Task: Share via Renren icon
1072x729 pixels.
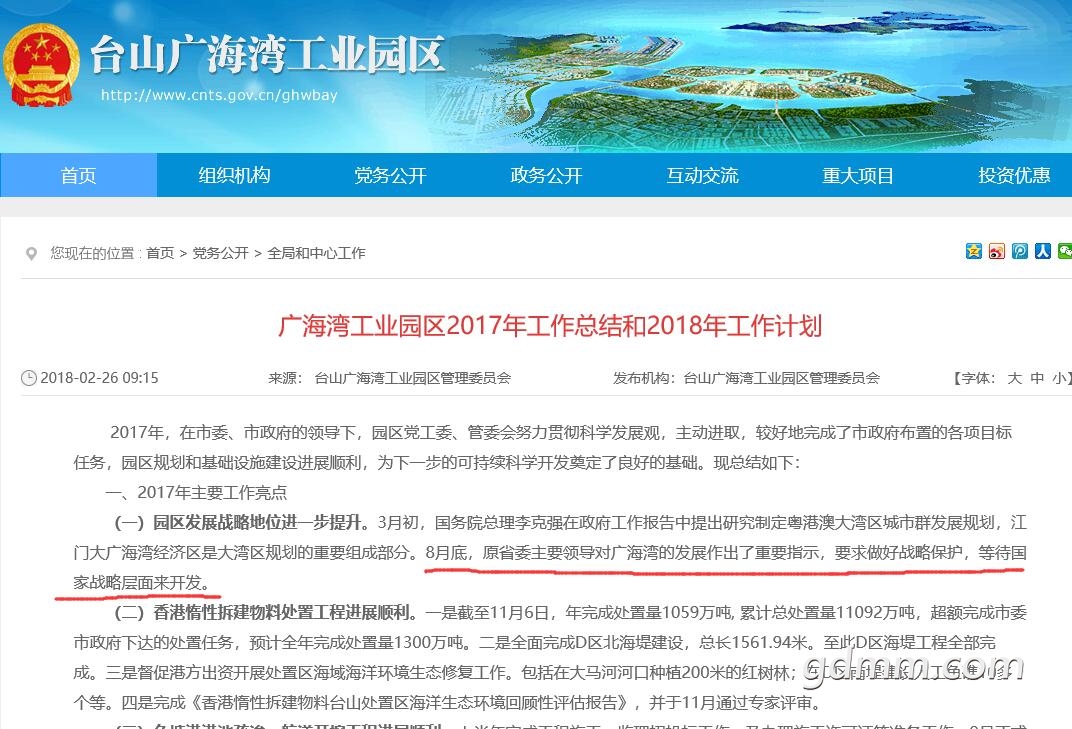Action: coord(1043,251)
